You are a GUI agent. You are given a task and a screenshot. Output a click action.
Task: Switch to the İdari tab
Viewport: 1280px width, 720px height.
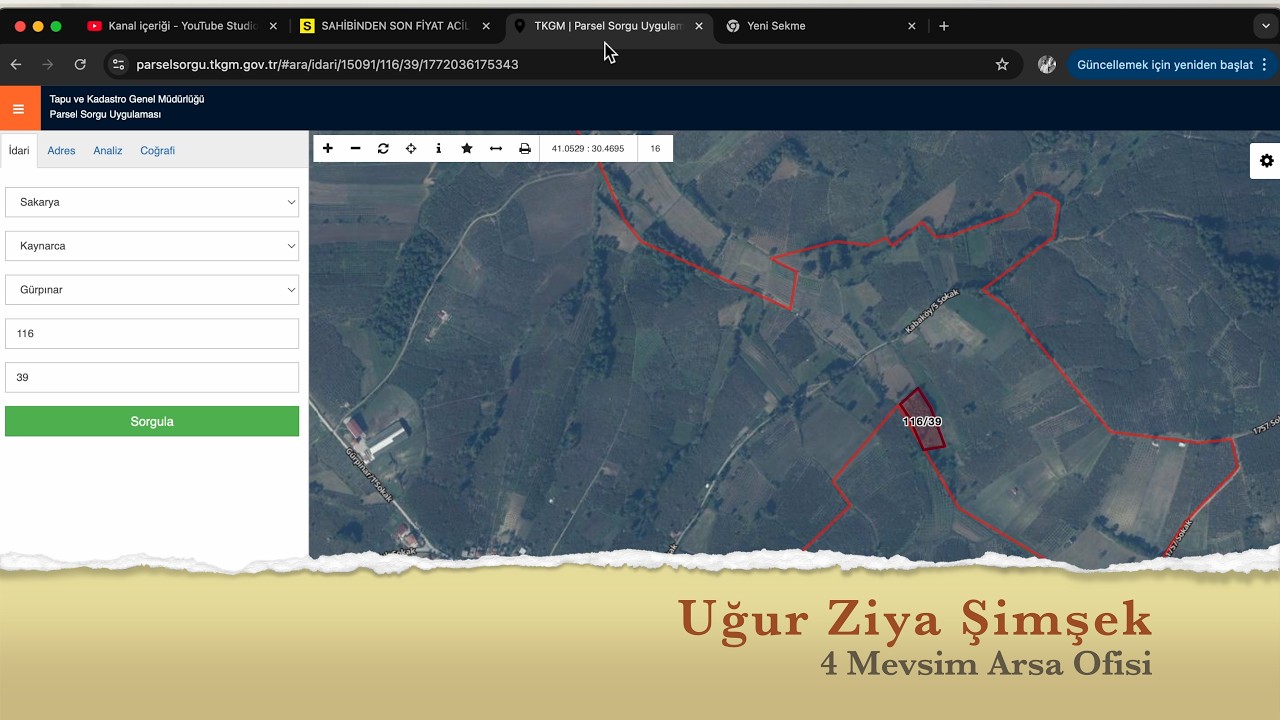(19, 150)
